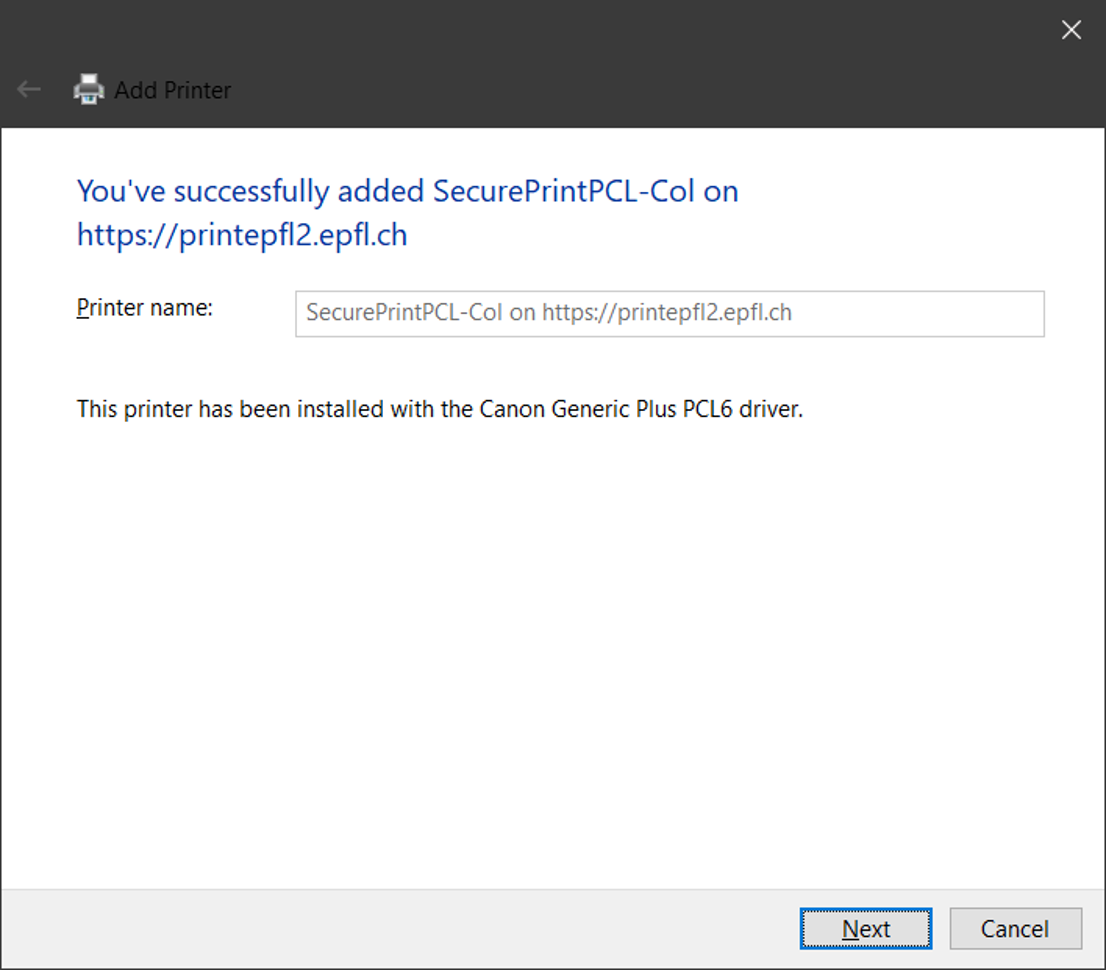Image resolution: width=1106 pixels, height=970 pixels.
Task: Click the back arrow in the title bar
Action: click(29, 90)
